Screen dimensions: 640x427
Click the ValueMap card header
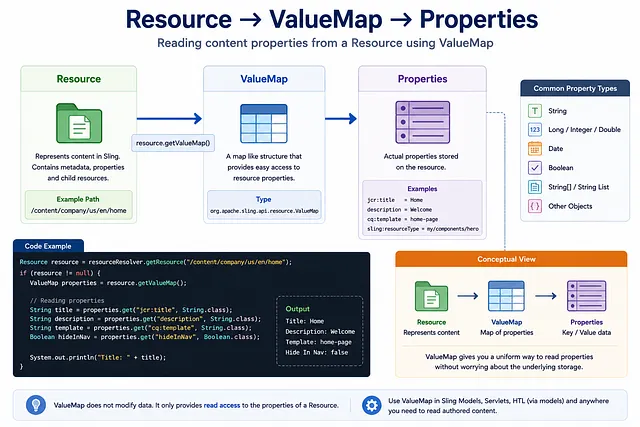click(x=264, y=79)
